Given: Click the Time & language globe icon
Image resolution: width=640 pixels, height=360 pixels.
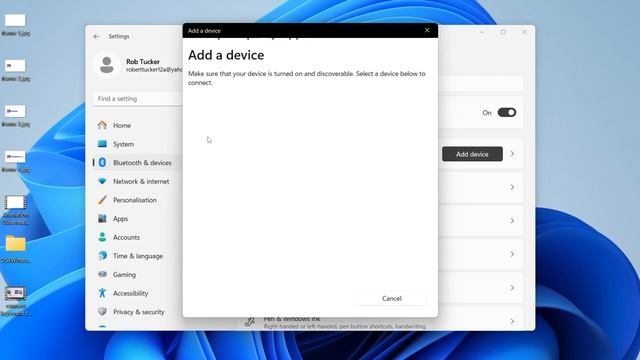Looking at the screenshot, I should [102, 256].
